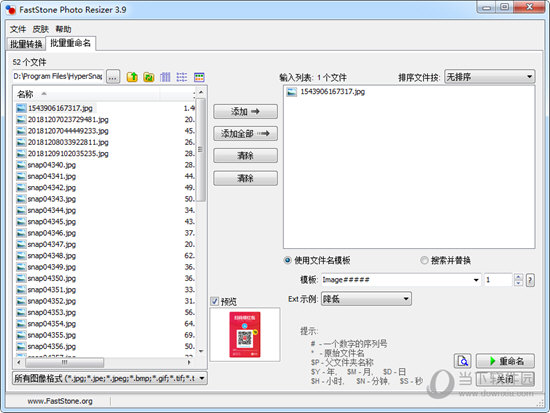Select 1543906167317.jpg in the input list
Image resolution: width=550 pixels, height=413 pixels.
(x=332, y=92)
